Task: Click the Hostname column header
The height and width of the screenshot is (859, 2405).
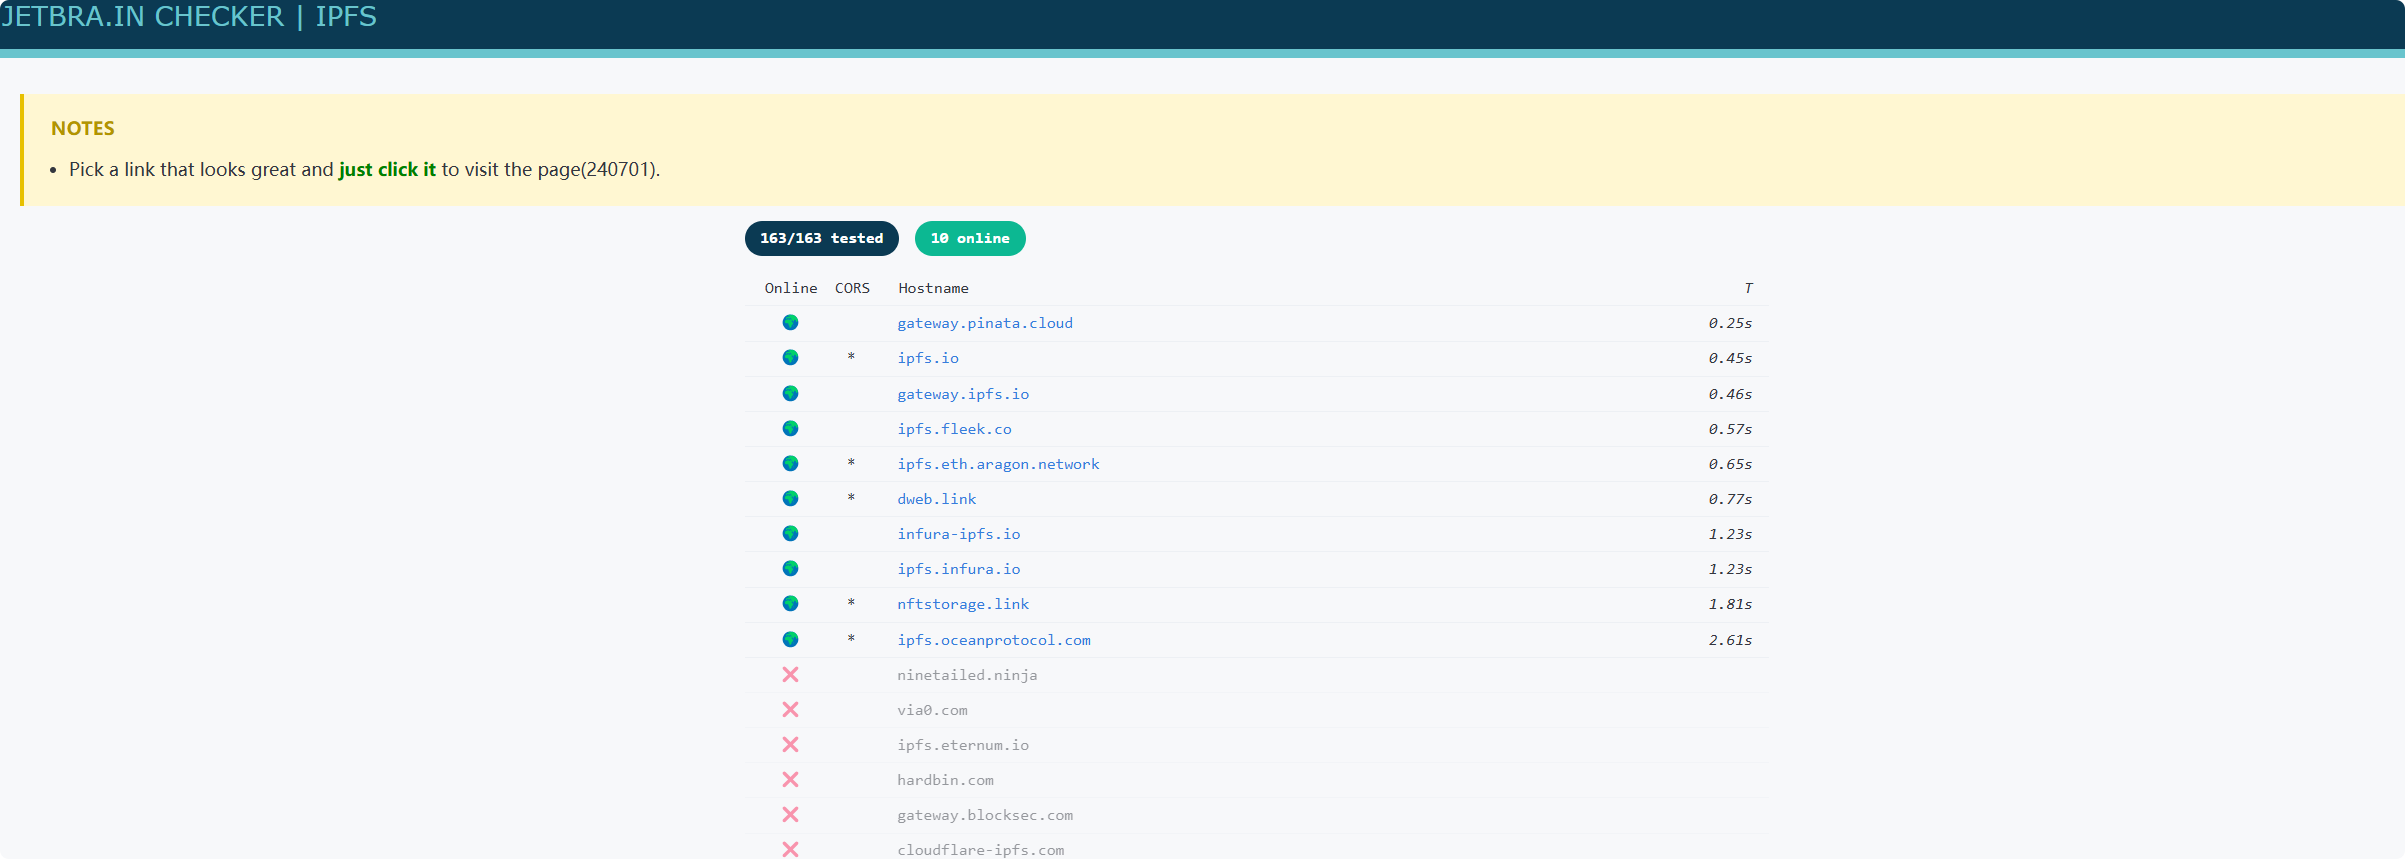Action: pos(933,288)
